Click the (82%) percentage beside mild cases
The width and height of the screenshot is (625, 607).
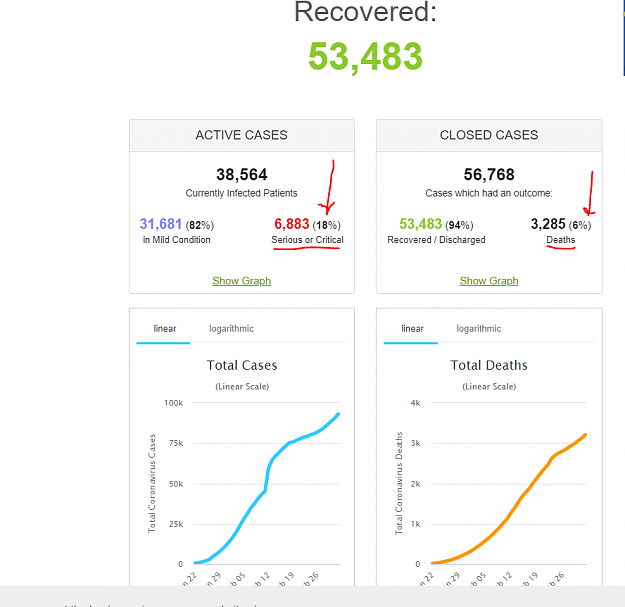coord(200,226)
